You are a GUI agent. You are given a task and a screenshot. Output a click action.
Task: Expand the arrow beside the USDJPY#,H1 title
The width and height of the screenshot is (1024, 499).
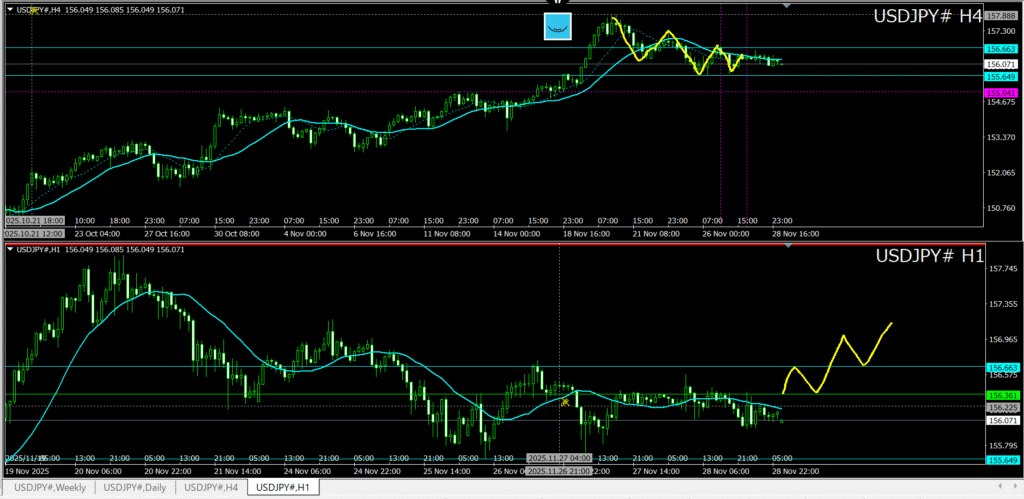tap(10, 250)
